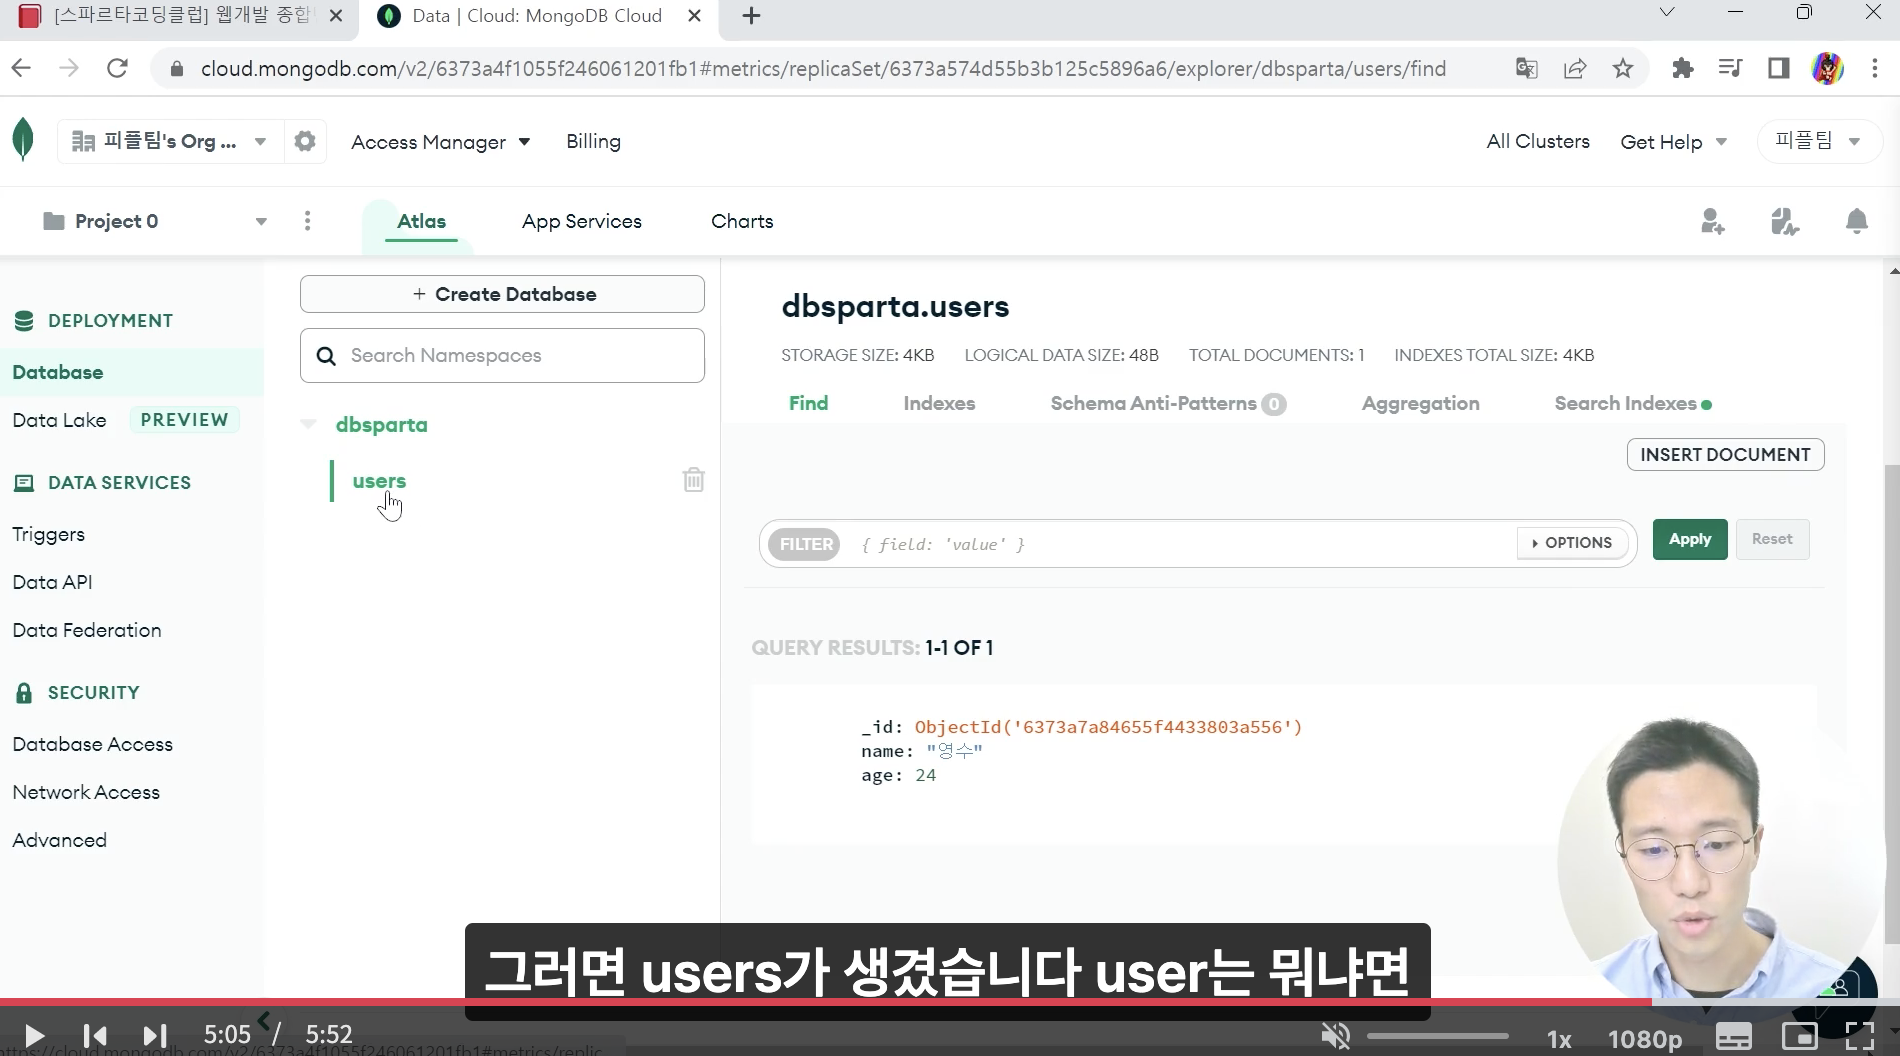1900x1056 pixels.
Task: Open organization settings gear icon
Action: pyautogui.click(x=305, y=141)
